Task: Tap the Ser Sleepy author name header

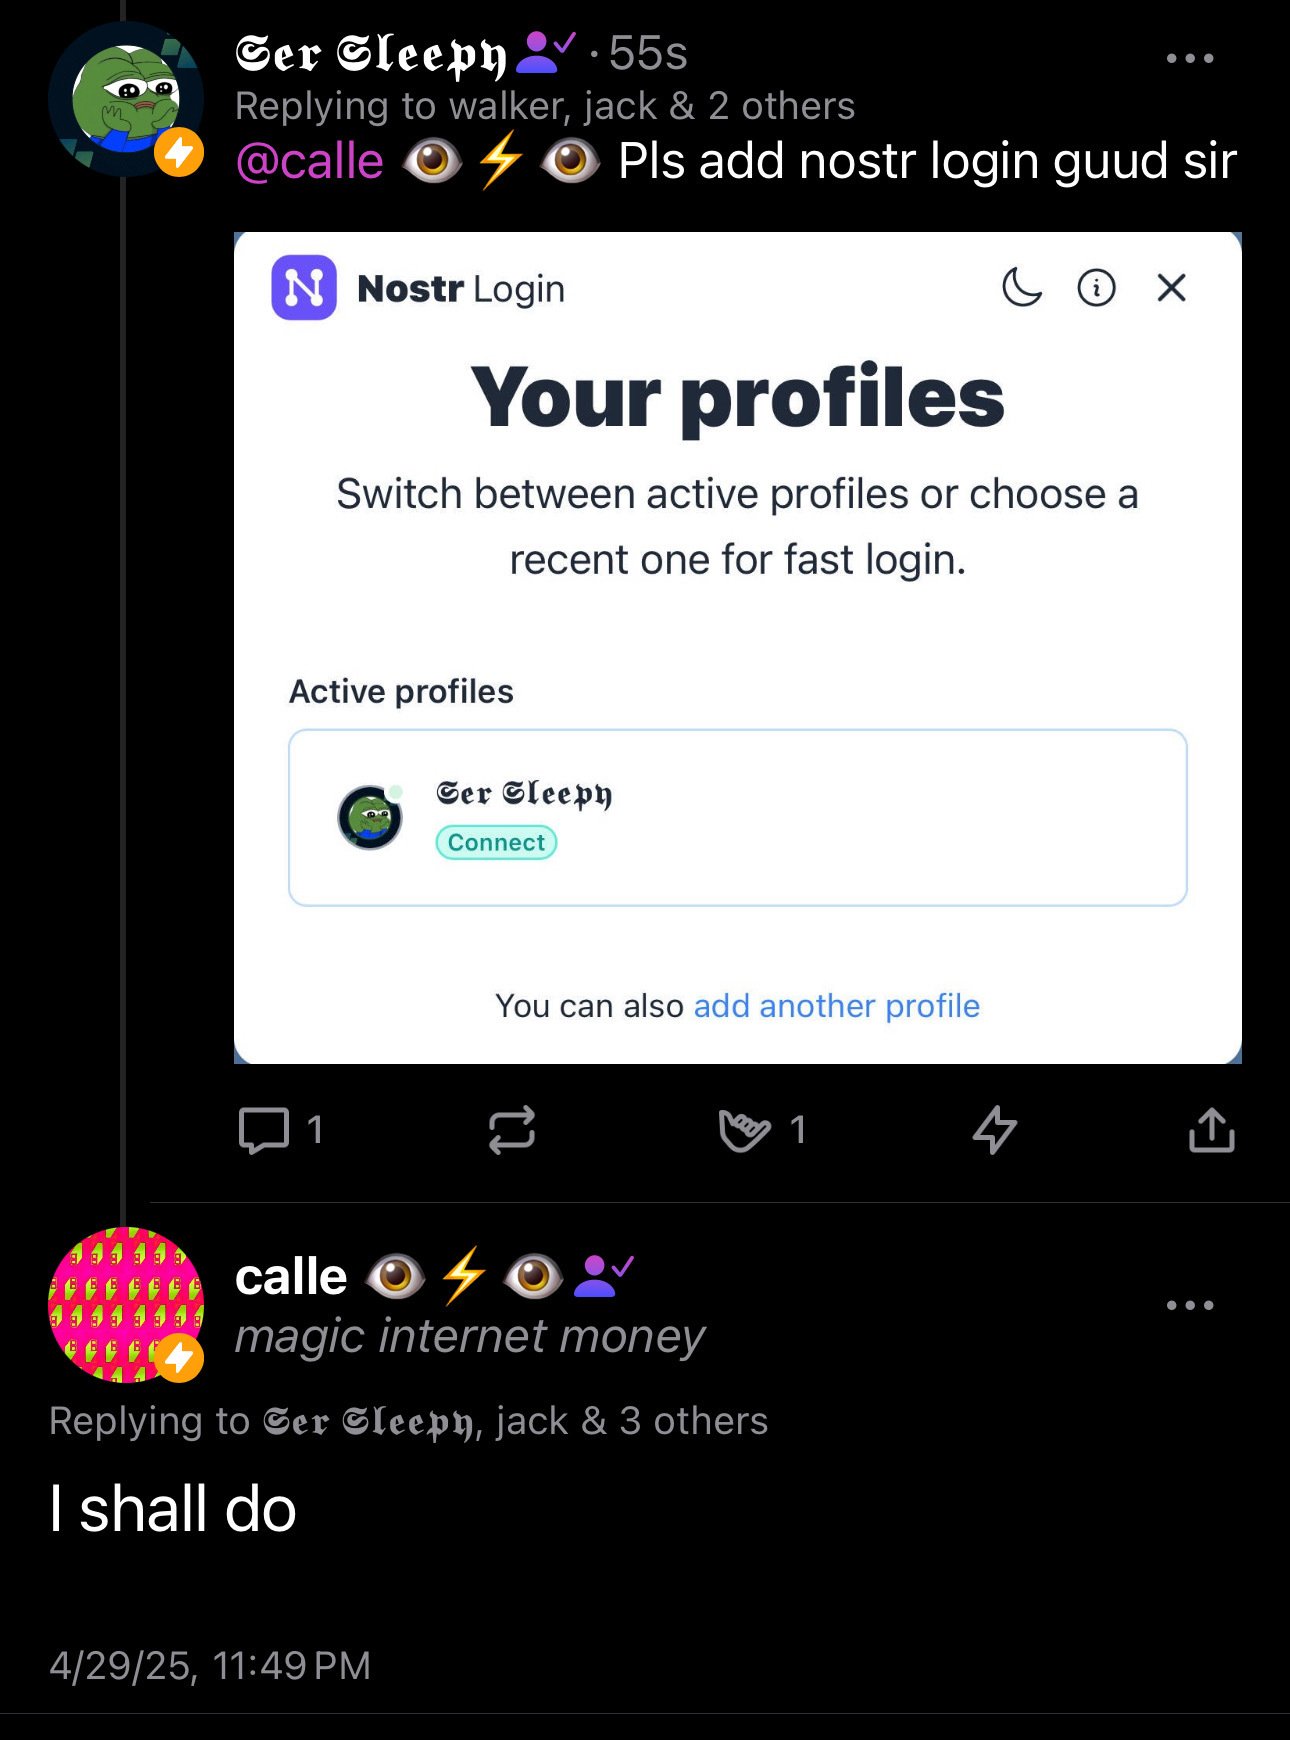Action: coord(371,55)
